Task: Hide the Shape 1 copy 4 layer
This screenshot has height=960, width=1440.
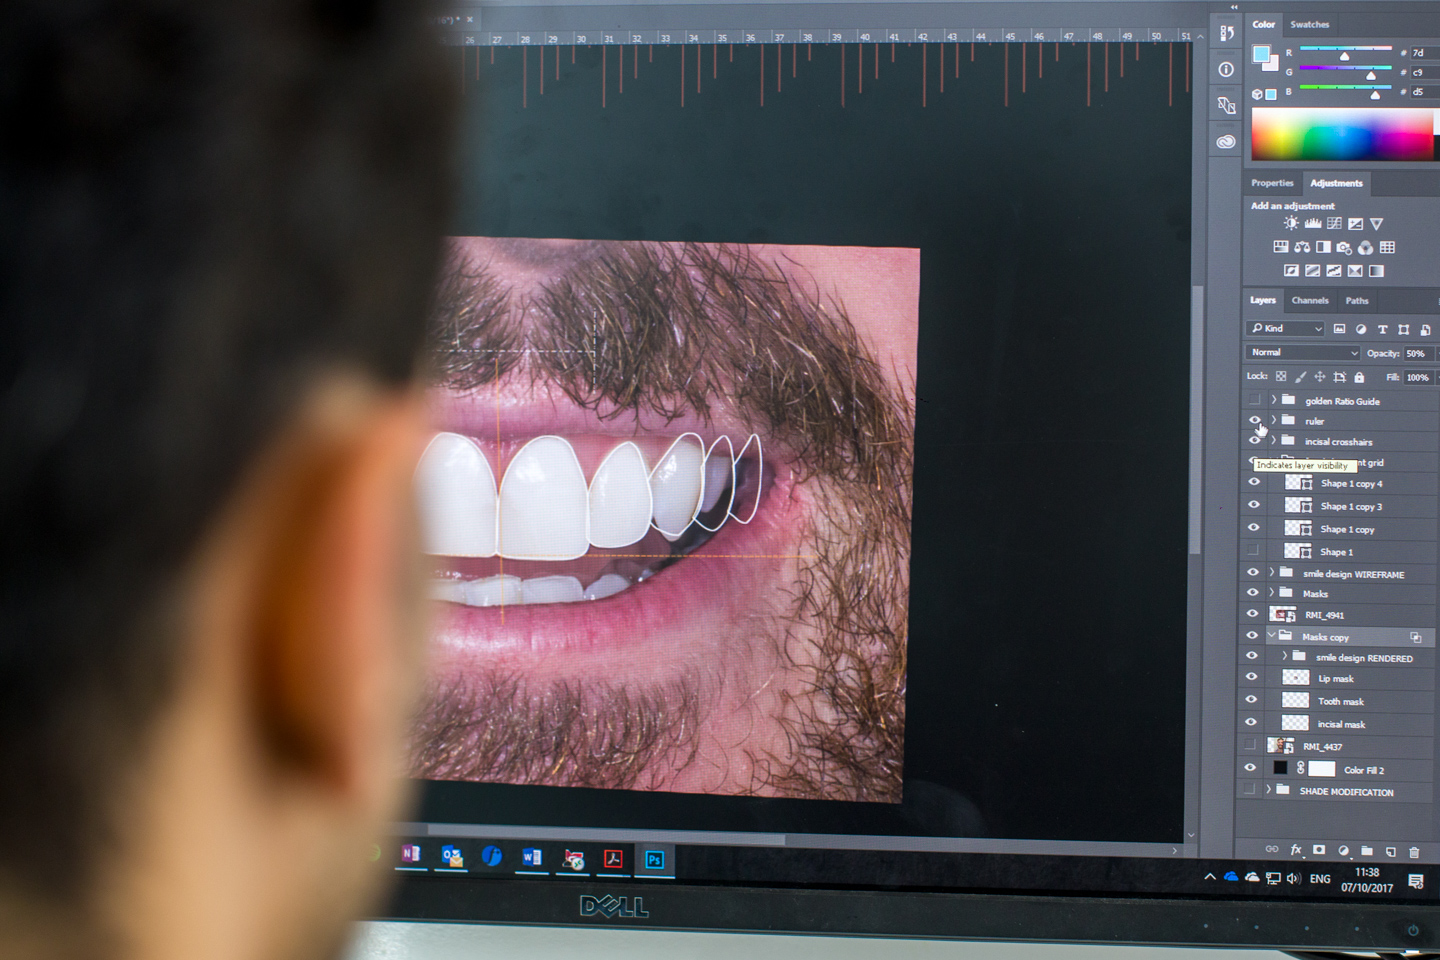Action: [1254, 482]
